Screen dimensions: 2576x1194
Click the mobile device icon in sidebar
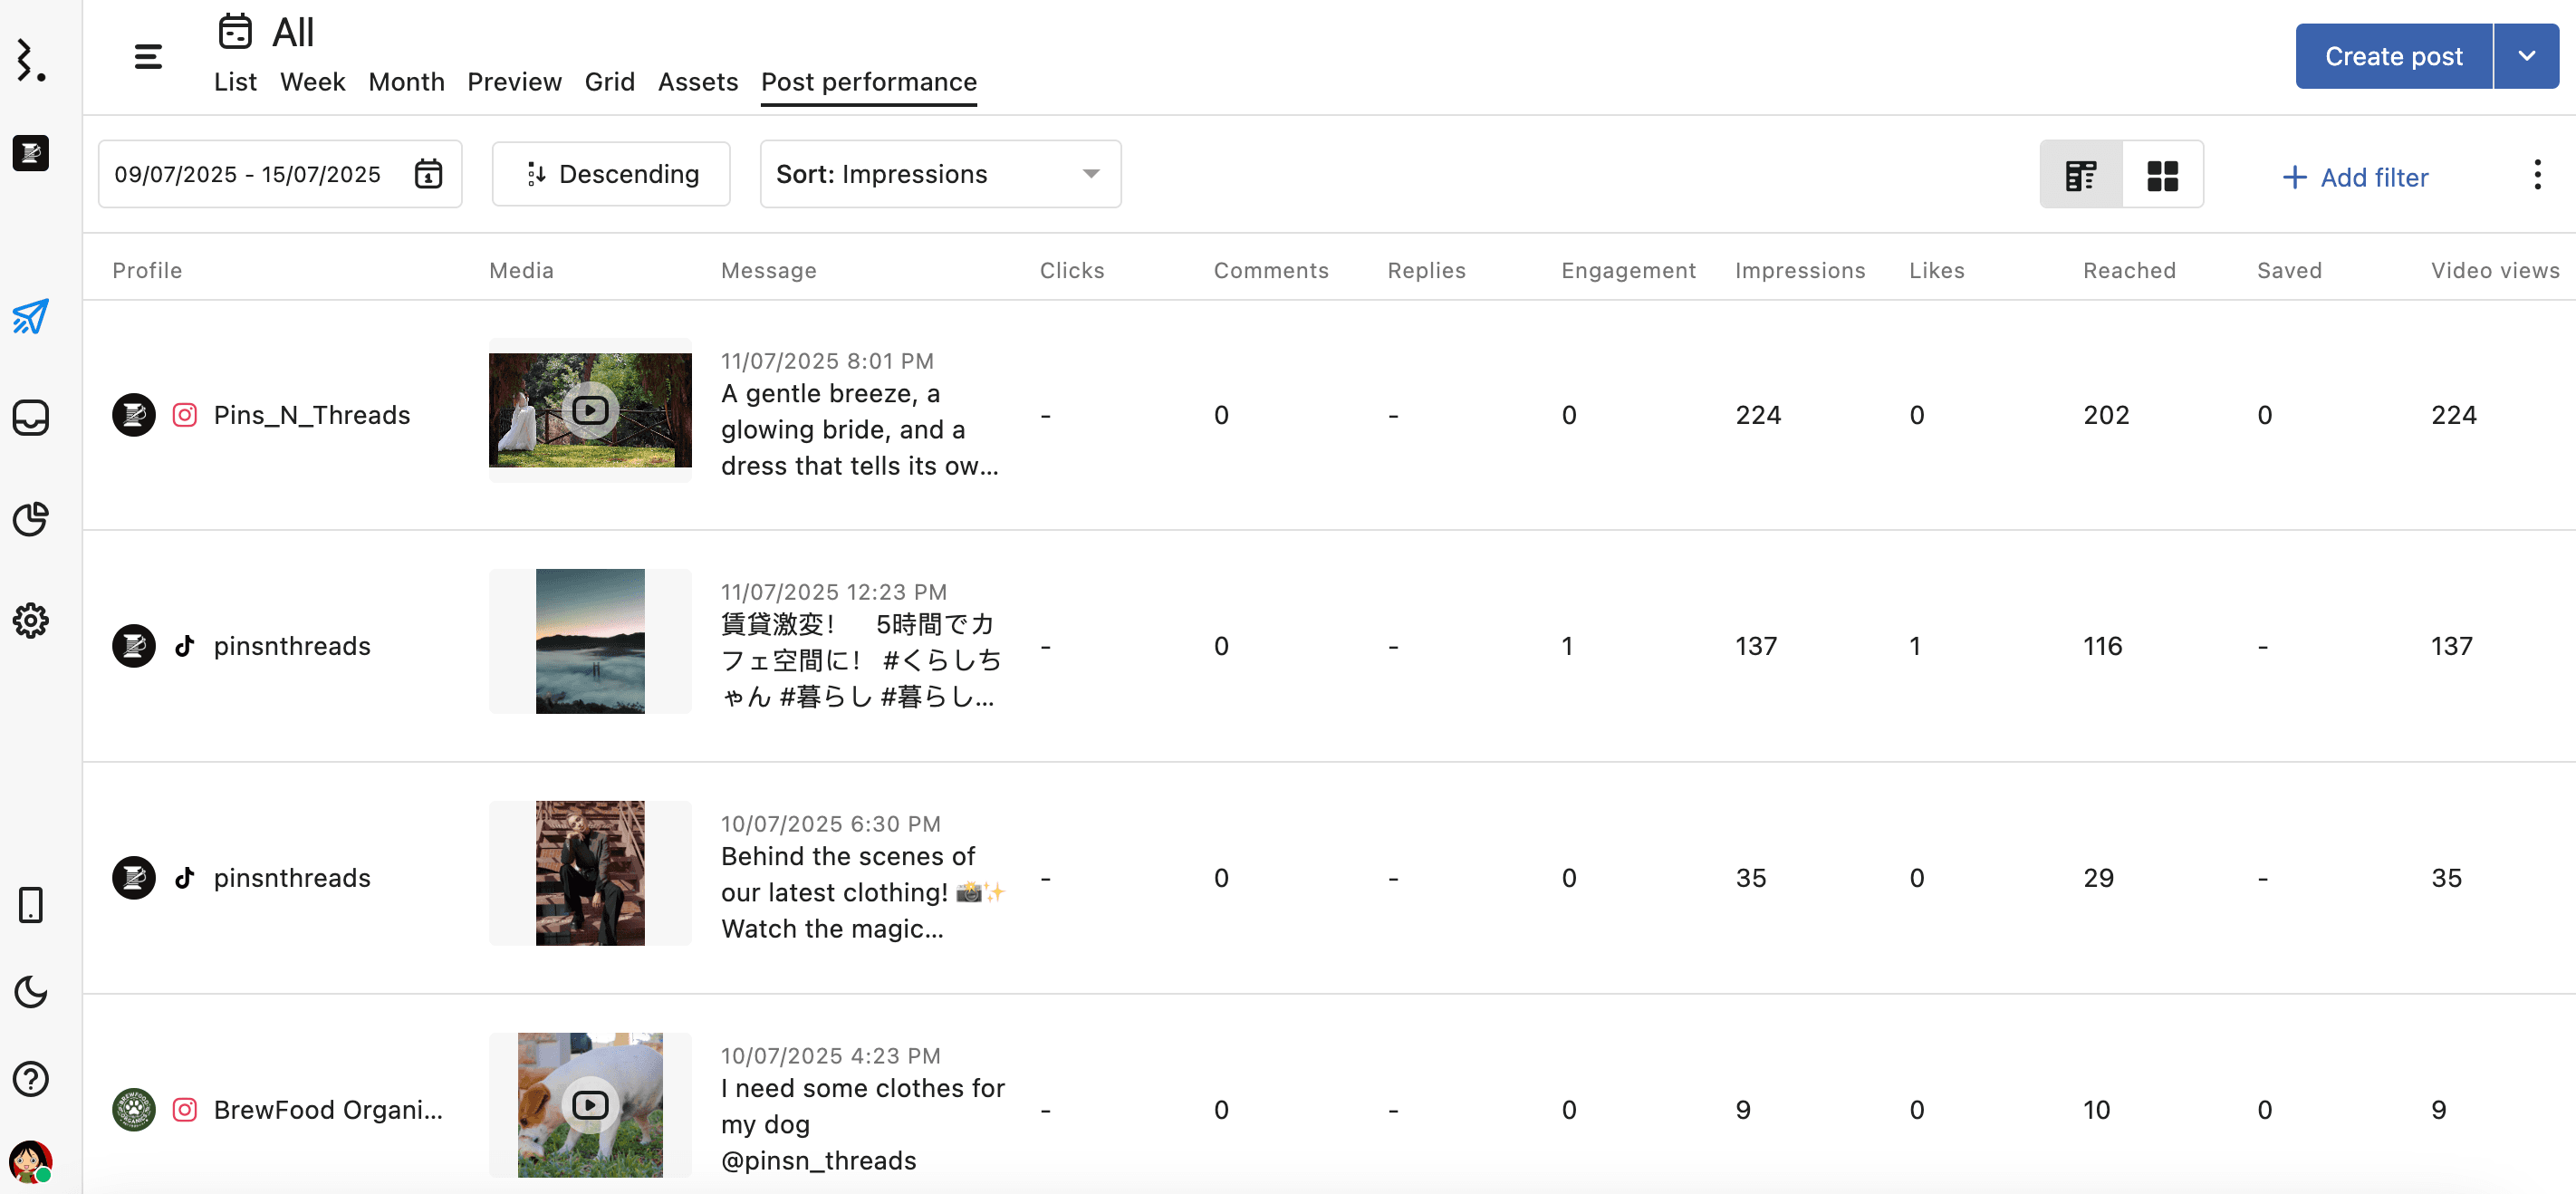tap(30, 905)
